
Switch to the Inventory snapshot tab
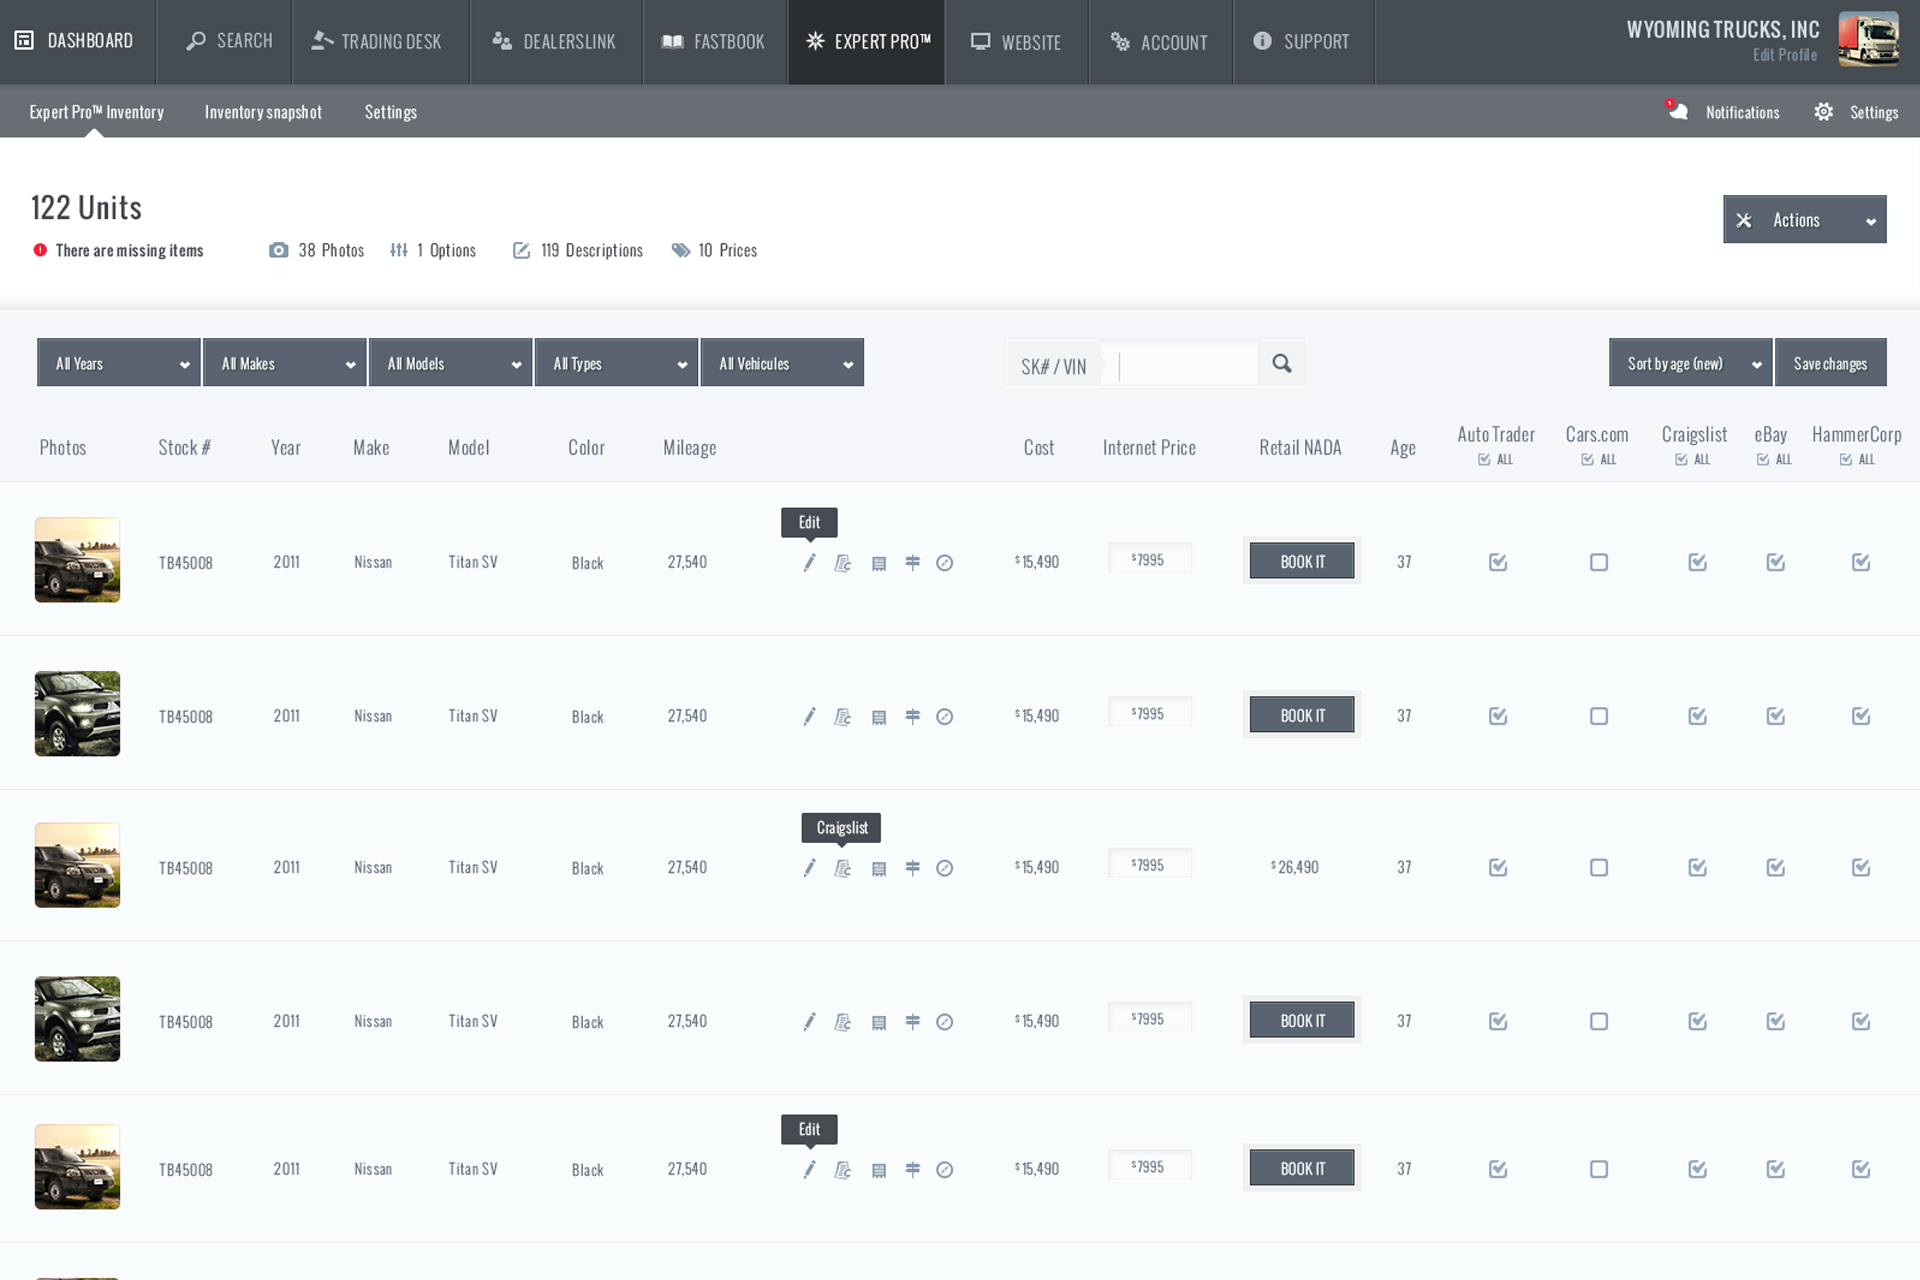coord(263,112)
